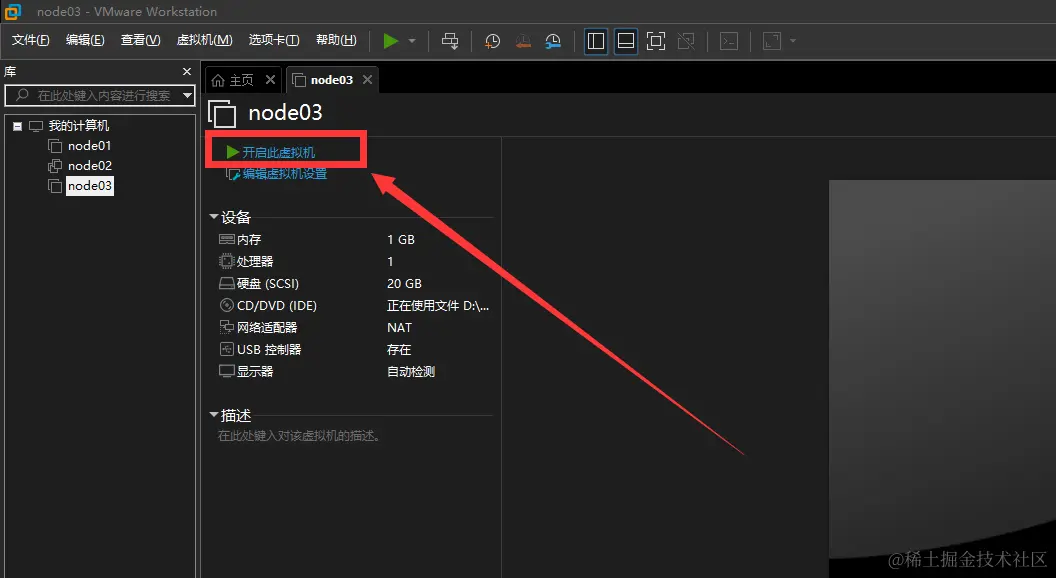Collapse the 我的计算机 tree node

click(x=18, y=126)
